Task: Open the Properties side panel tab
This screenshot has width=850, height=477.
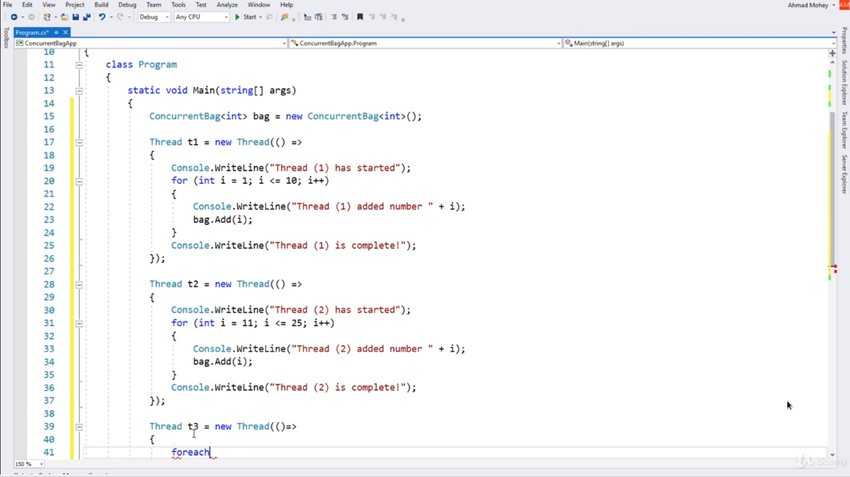Action: point(844,41)
